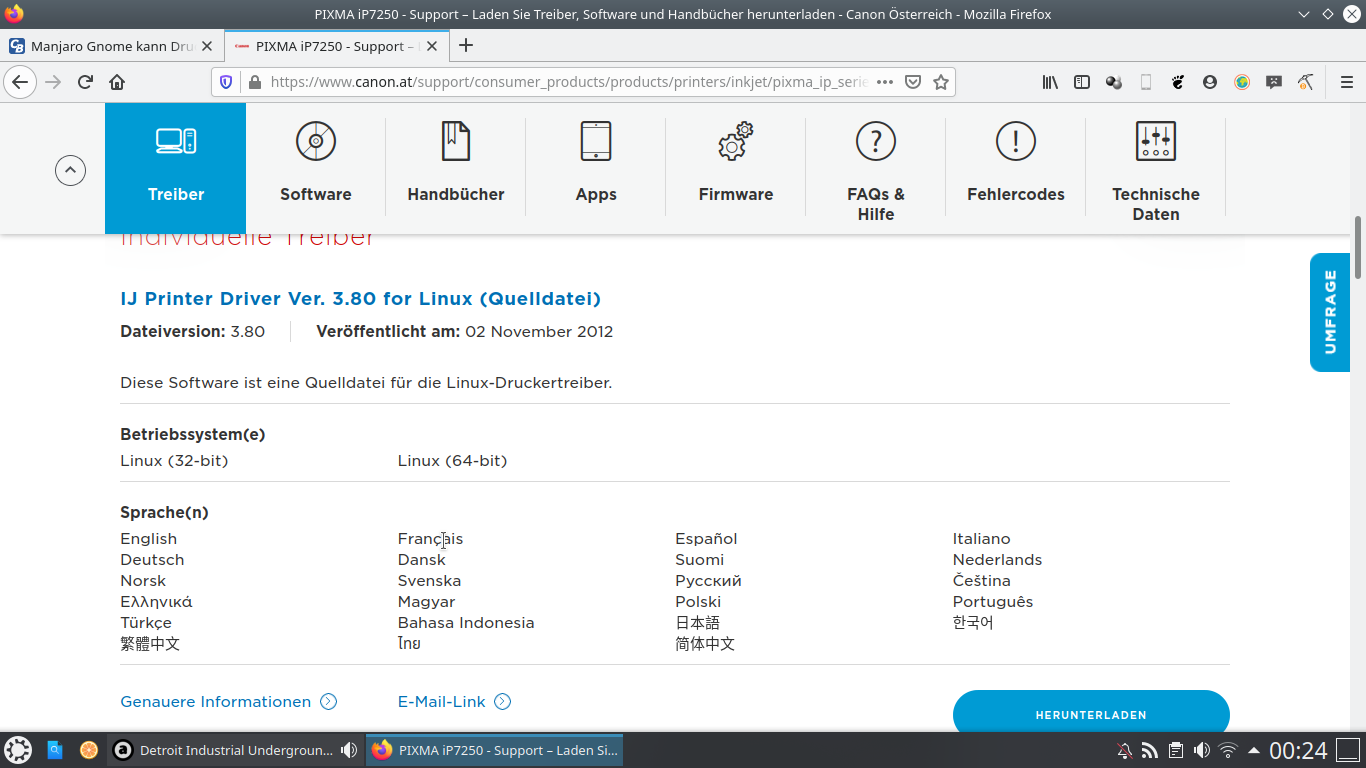1366x768 pixels.
Task: Open the Fehlercodes tab
Action: [1016, 168]
